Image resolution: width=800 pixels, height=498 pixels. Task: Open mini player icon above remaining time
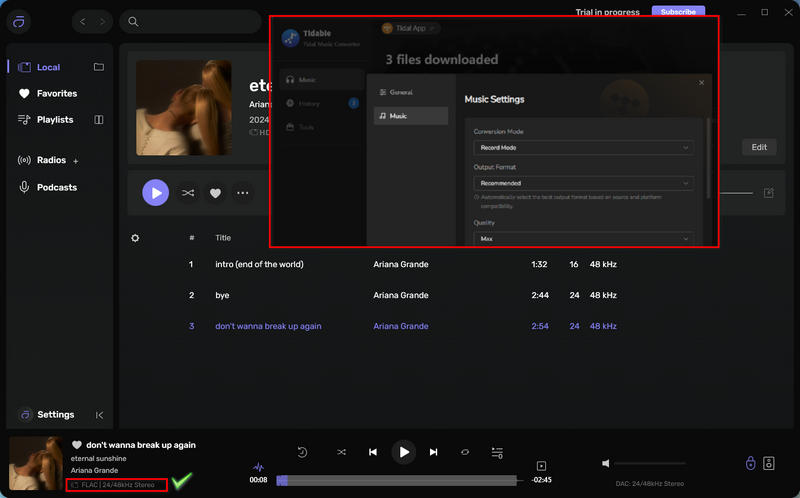click(x=541, y=466)
